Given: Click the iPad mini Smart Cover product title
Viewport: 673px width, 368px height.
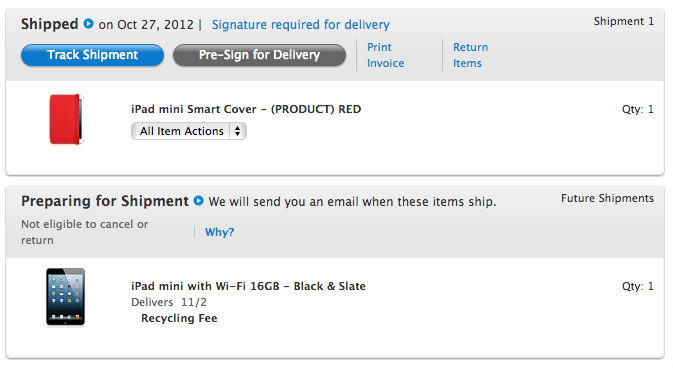Looking at the screenshot, I should tap(246, 109).
